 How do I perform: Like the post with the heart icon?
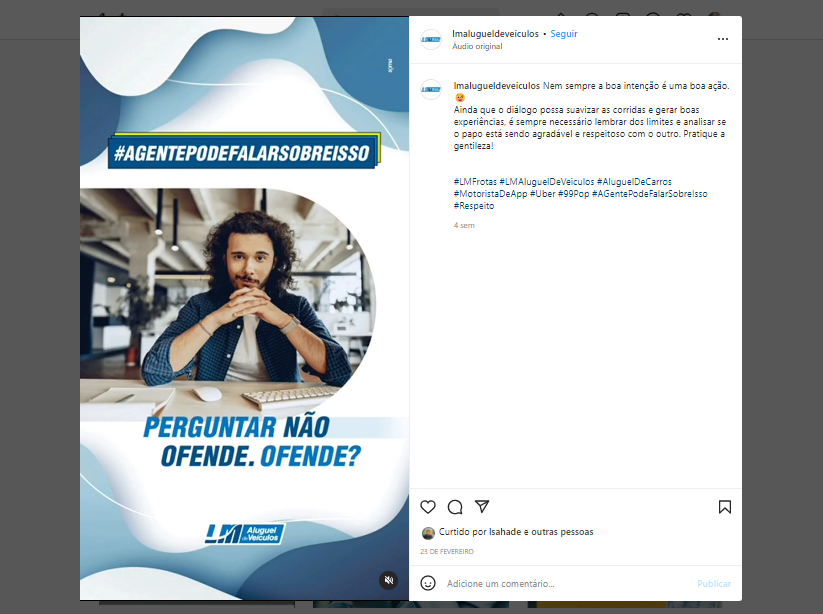pos(428,507)
